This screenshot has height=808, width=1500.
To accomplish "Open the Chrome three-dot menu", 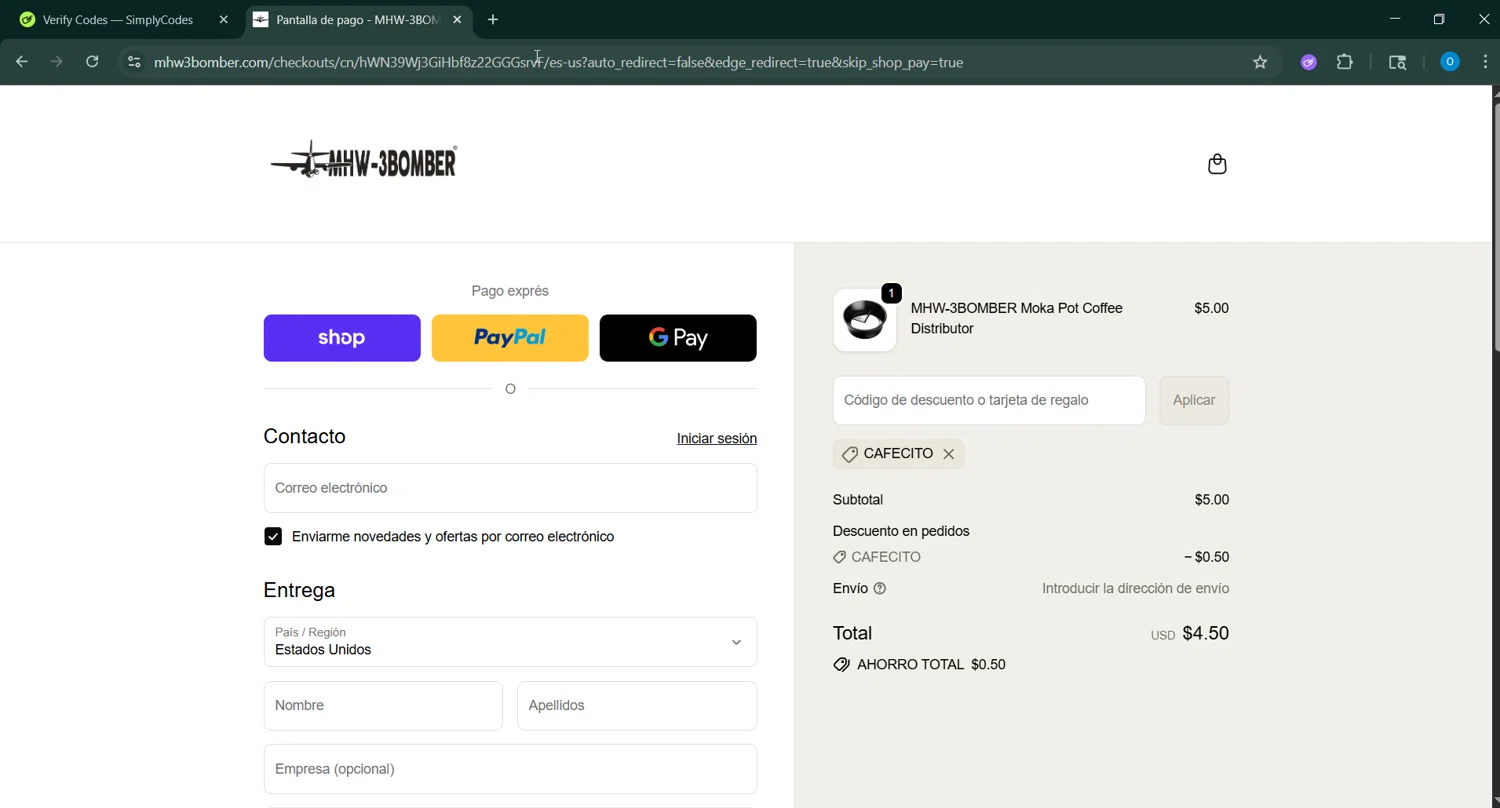I will 1485,62.
